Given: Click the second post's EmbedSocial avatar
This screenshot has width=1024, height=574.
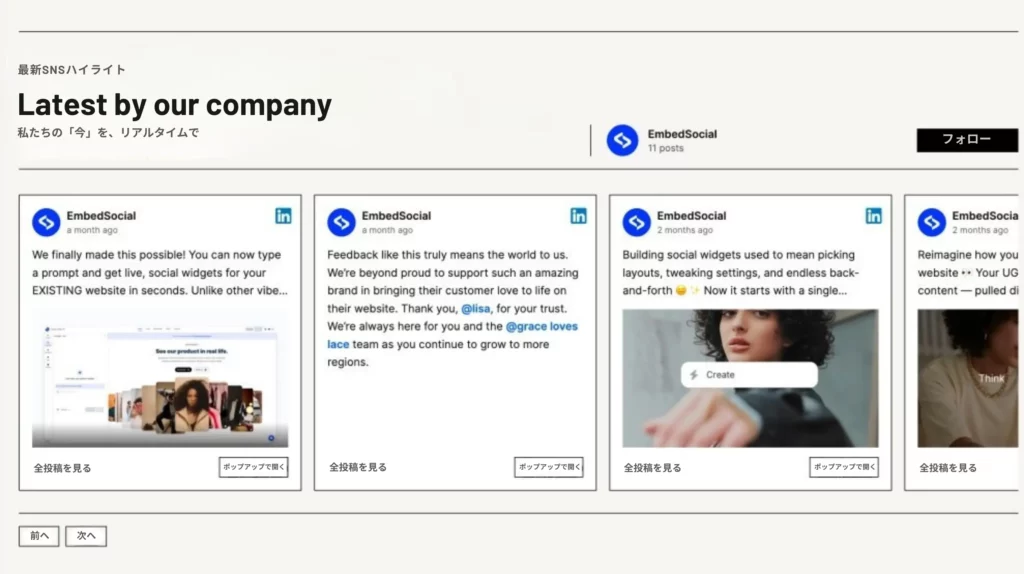Looking at the screenshot, I should [x=341, y=222].
